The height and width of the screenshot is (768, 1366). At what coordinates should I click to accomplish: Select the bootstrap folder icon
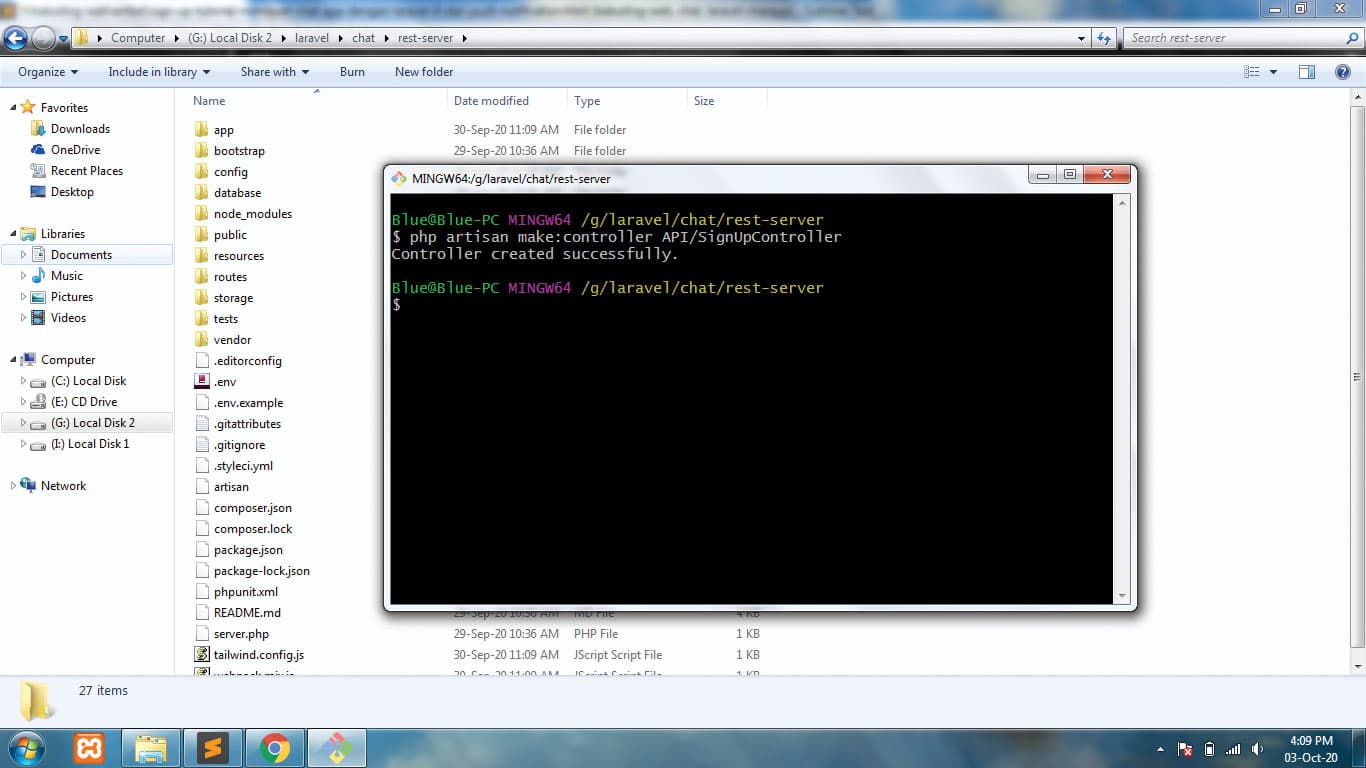(x=201, y=151)
